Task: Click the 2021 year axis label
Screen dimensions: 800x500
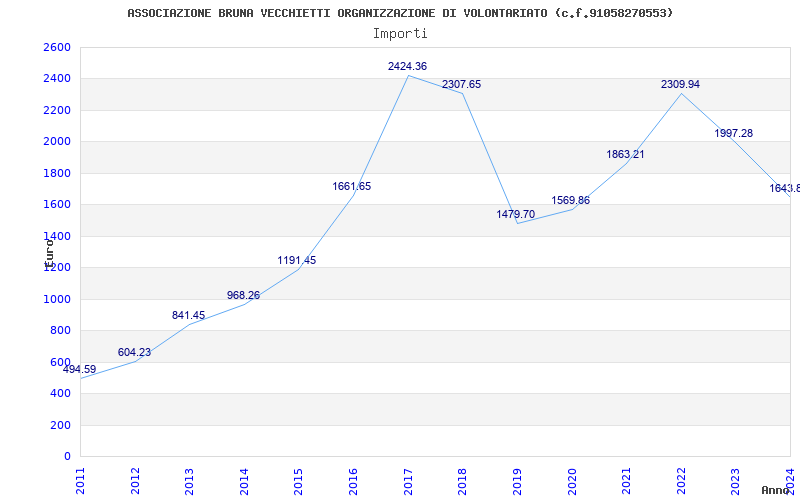Action: point(627,481)
